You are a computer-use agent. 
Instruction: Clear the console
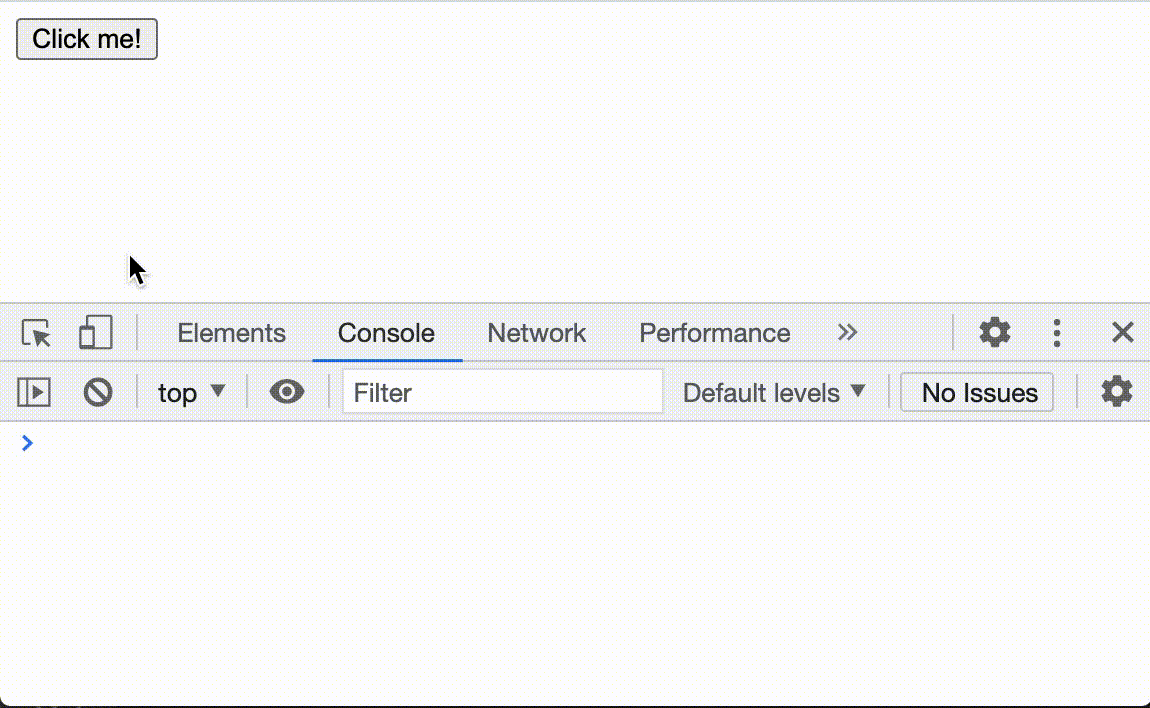pyautogui.click(x=97, y=392)
